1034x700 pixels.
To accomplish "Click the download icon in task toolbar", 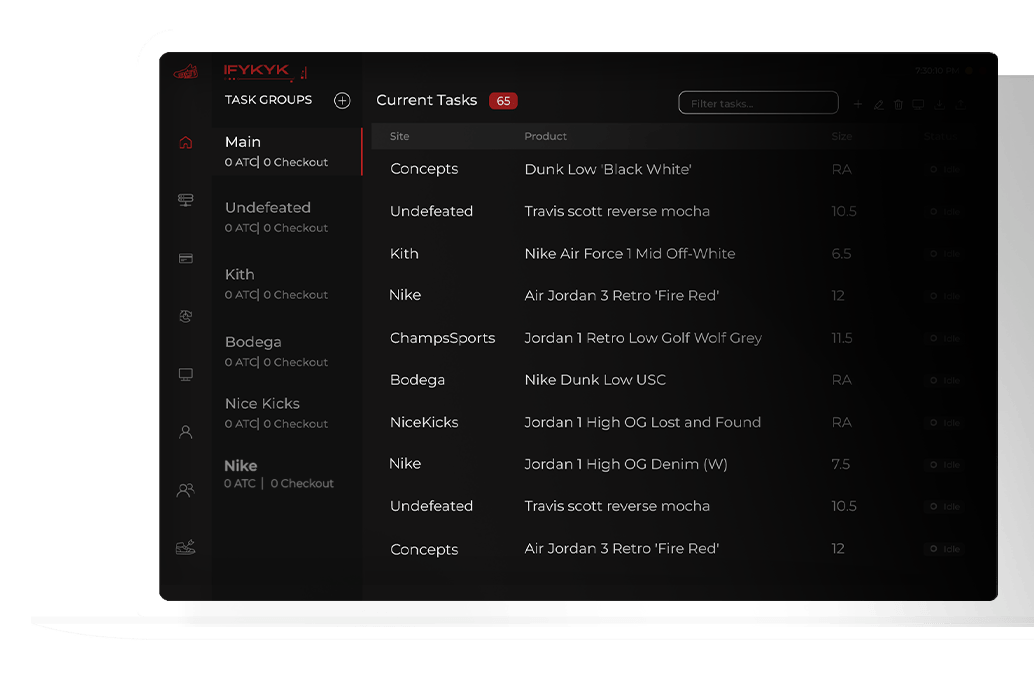I will point(939,104).
